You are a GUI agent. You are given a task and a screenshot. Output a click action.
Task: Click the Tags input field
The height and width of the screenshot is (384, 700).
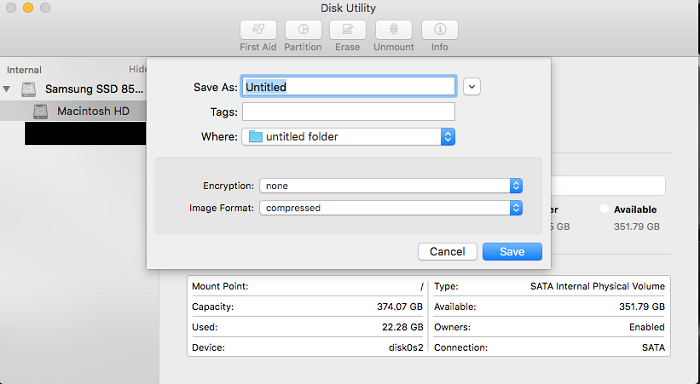(349, 112)
